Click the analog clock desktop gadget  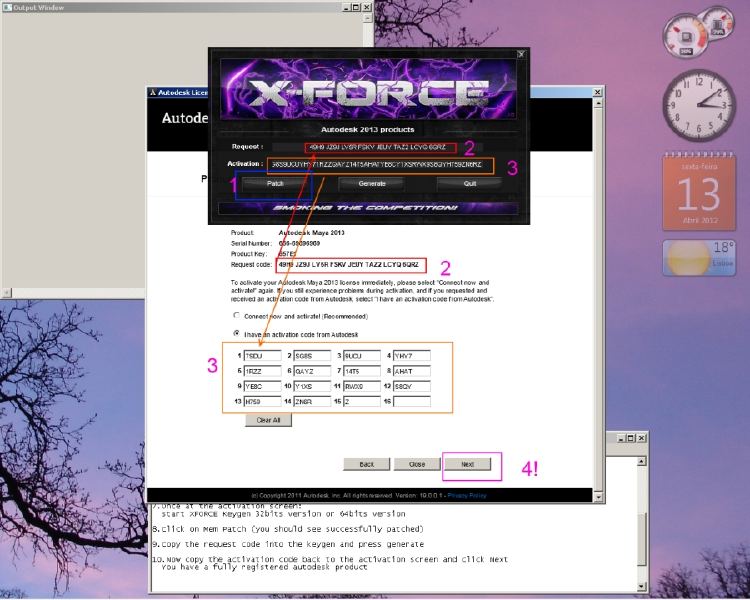coord(699,105)
